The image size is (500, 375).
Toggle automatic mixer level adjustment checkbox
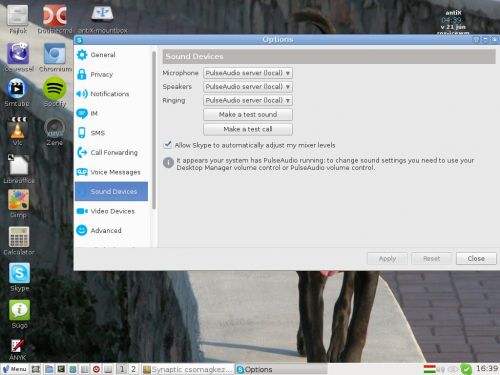[x=168, y=145]
